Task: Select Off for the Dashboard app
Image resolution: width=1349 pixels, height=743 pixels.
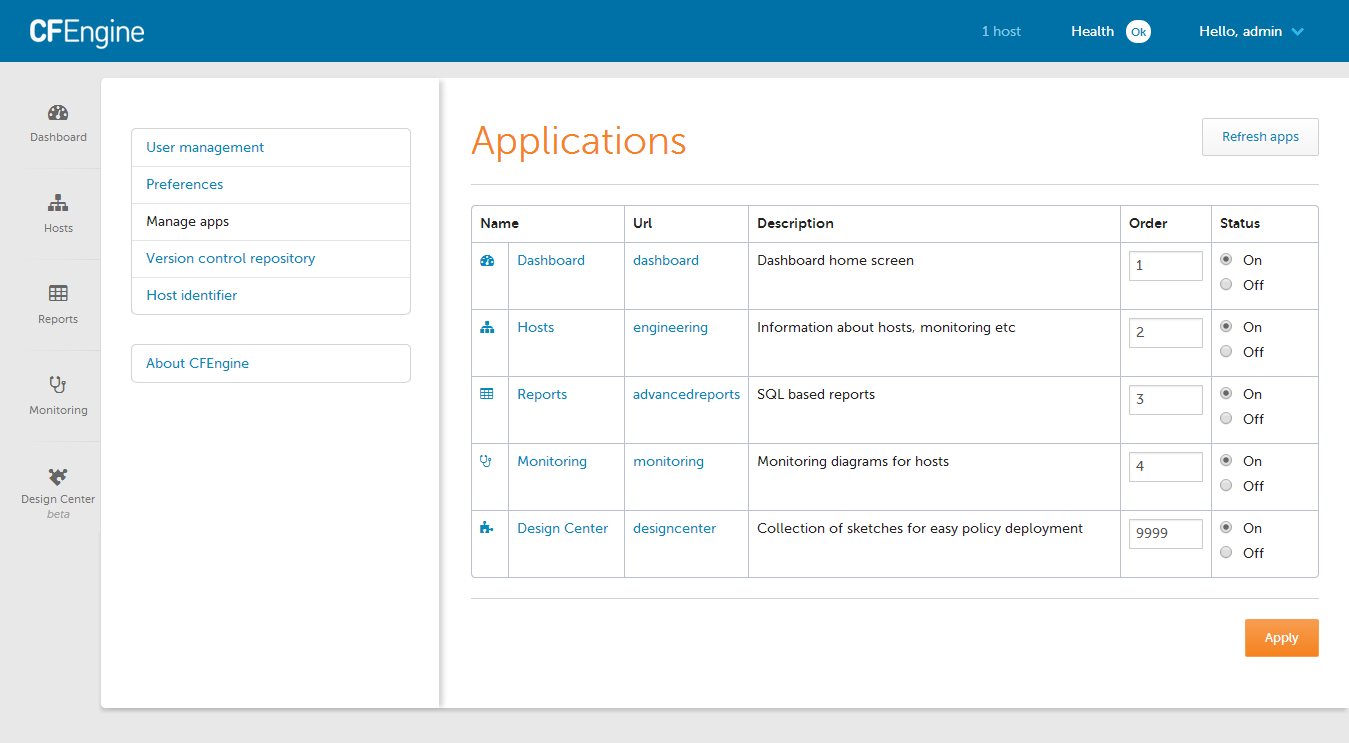Action: pos(1226,284)
